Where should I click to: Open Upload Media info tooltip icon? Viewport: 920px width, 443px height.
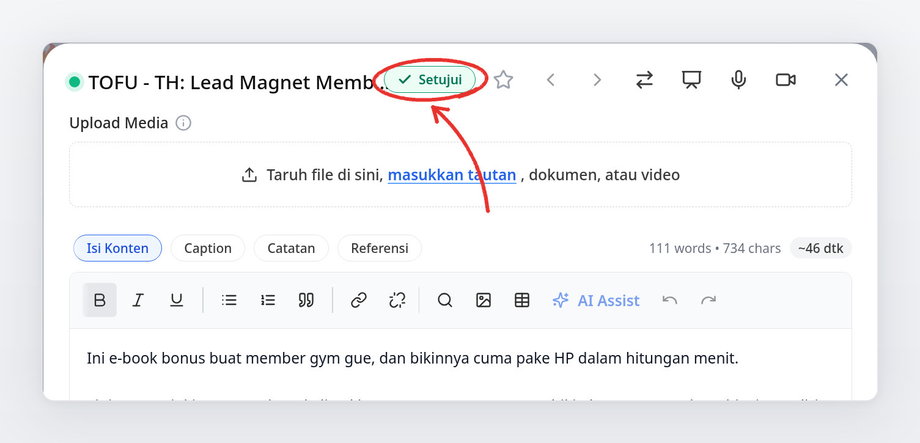pyautogui.click(x=184, y=123)
